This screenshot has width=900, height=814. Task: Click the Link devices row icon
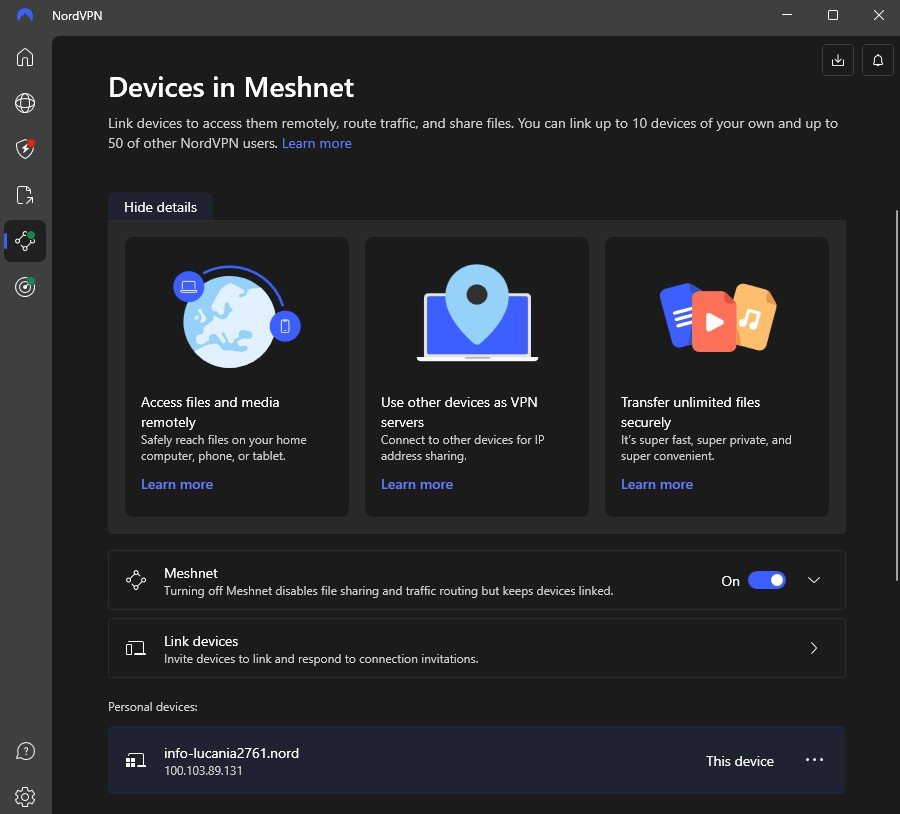(136, 648)
